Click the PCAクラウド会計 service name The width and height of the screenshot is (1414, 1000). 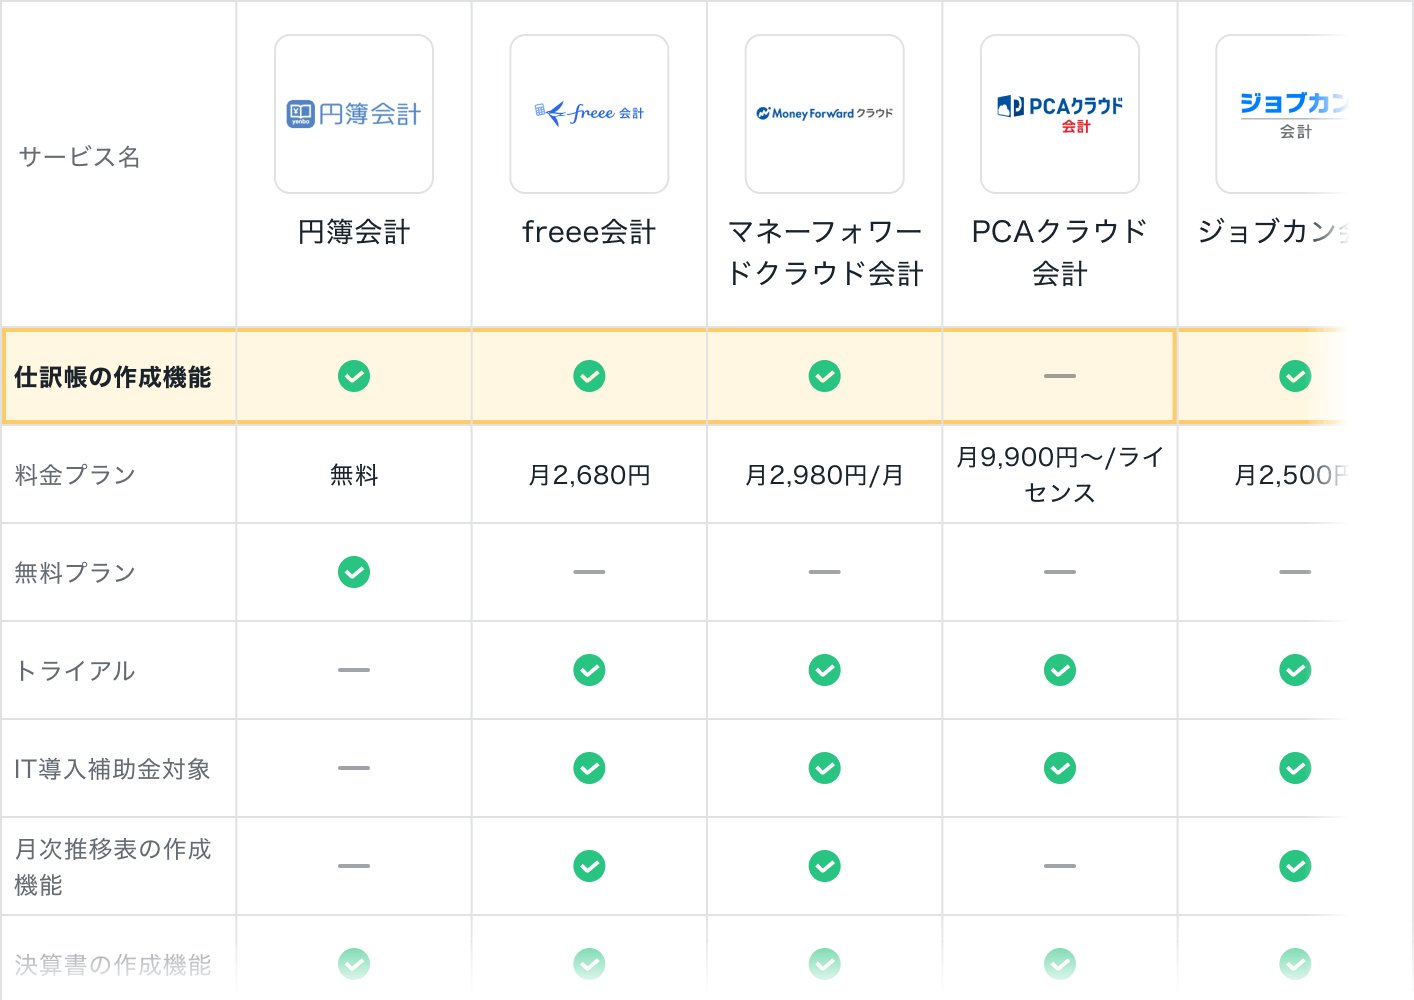[x=1060, y=252]
